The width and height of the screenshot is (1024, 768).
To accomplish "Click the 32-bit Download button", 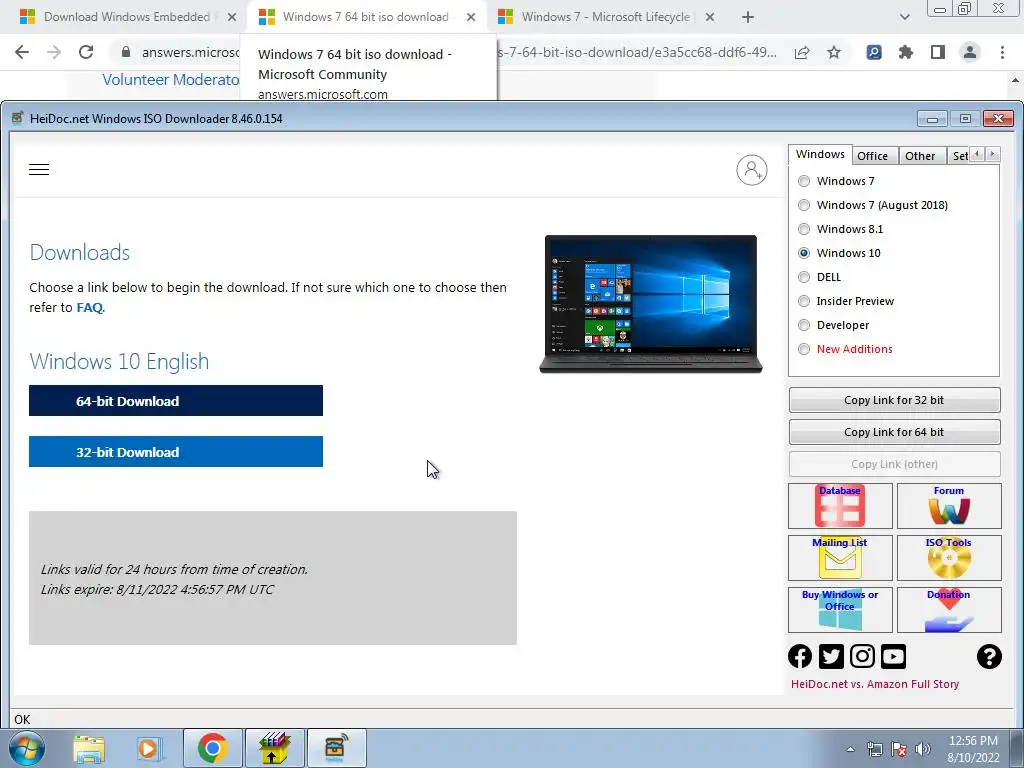I will [176, 452].
